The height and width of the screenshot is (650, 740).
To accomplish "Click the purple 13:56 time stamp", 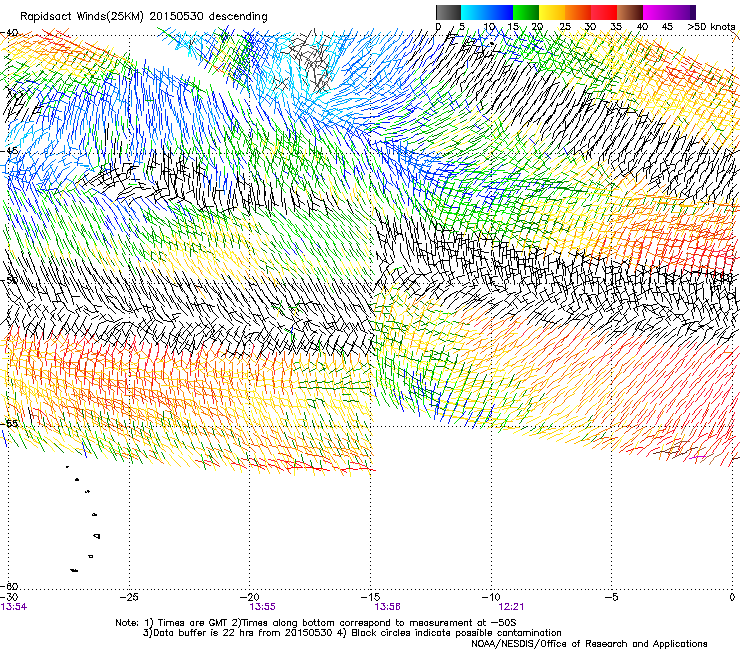I will pyautogui.click(x=387, y=607).
